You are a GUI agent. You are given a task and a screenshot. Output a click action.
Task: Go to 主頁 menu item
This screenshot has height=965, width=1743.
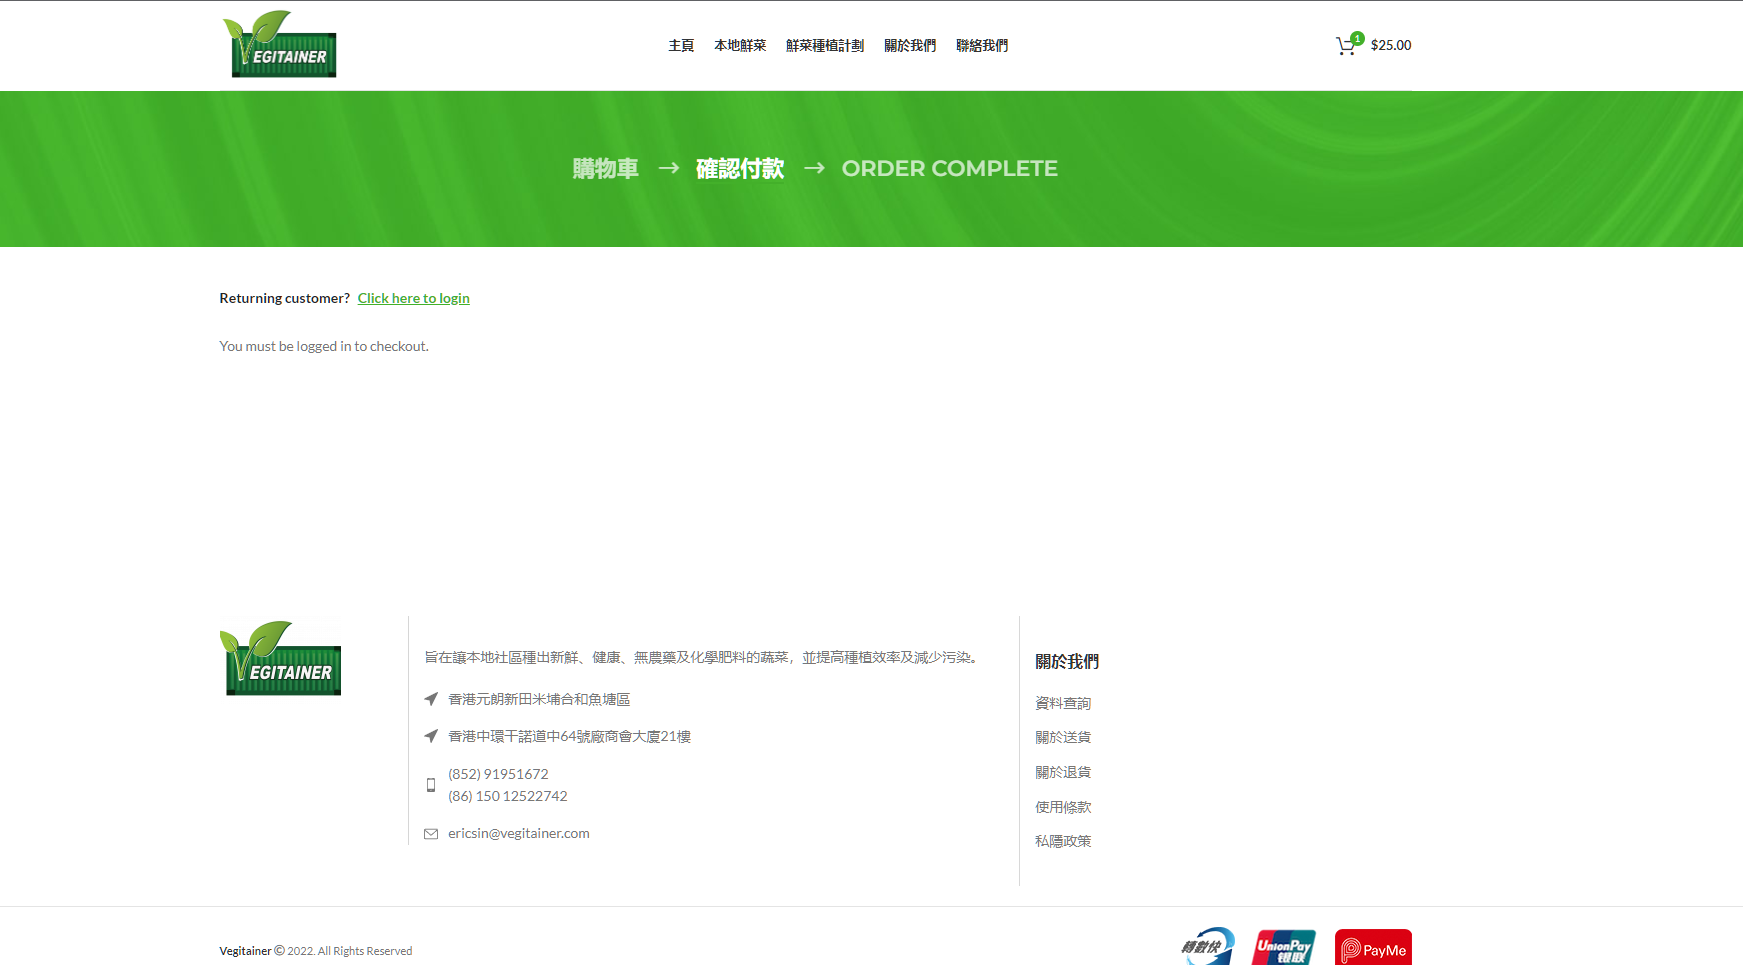coord(681,45)
